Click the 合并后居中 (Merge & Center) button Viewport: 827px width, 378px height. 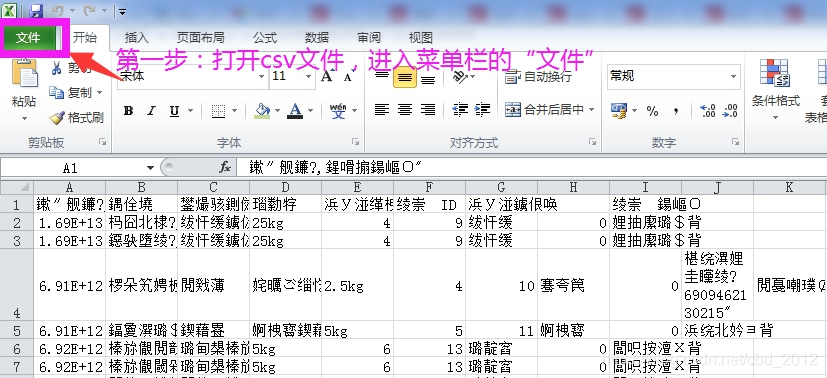pos(544,110)
